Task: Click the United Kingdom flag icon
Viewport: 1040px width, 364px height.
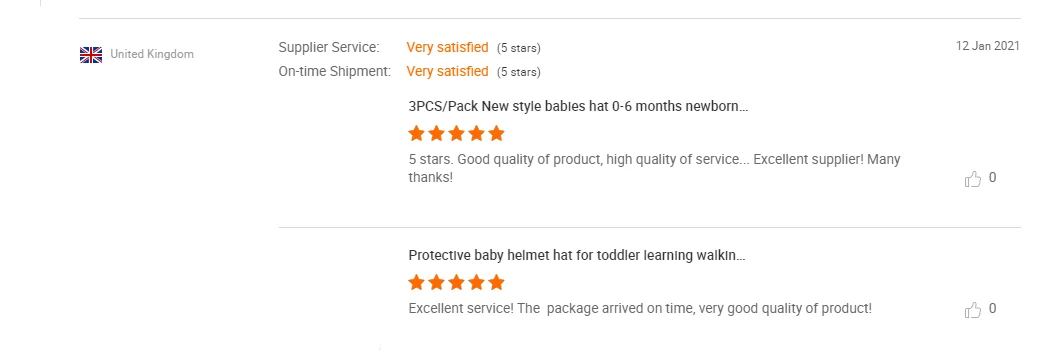Action: (91, 54)
